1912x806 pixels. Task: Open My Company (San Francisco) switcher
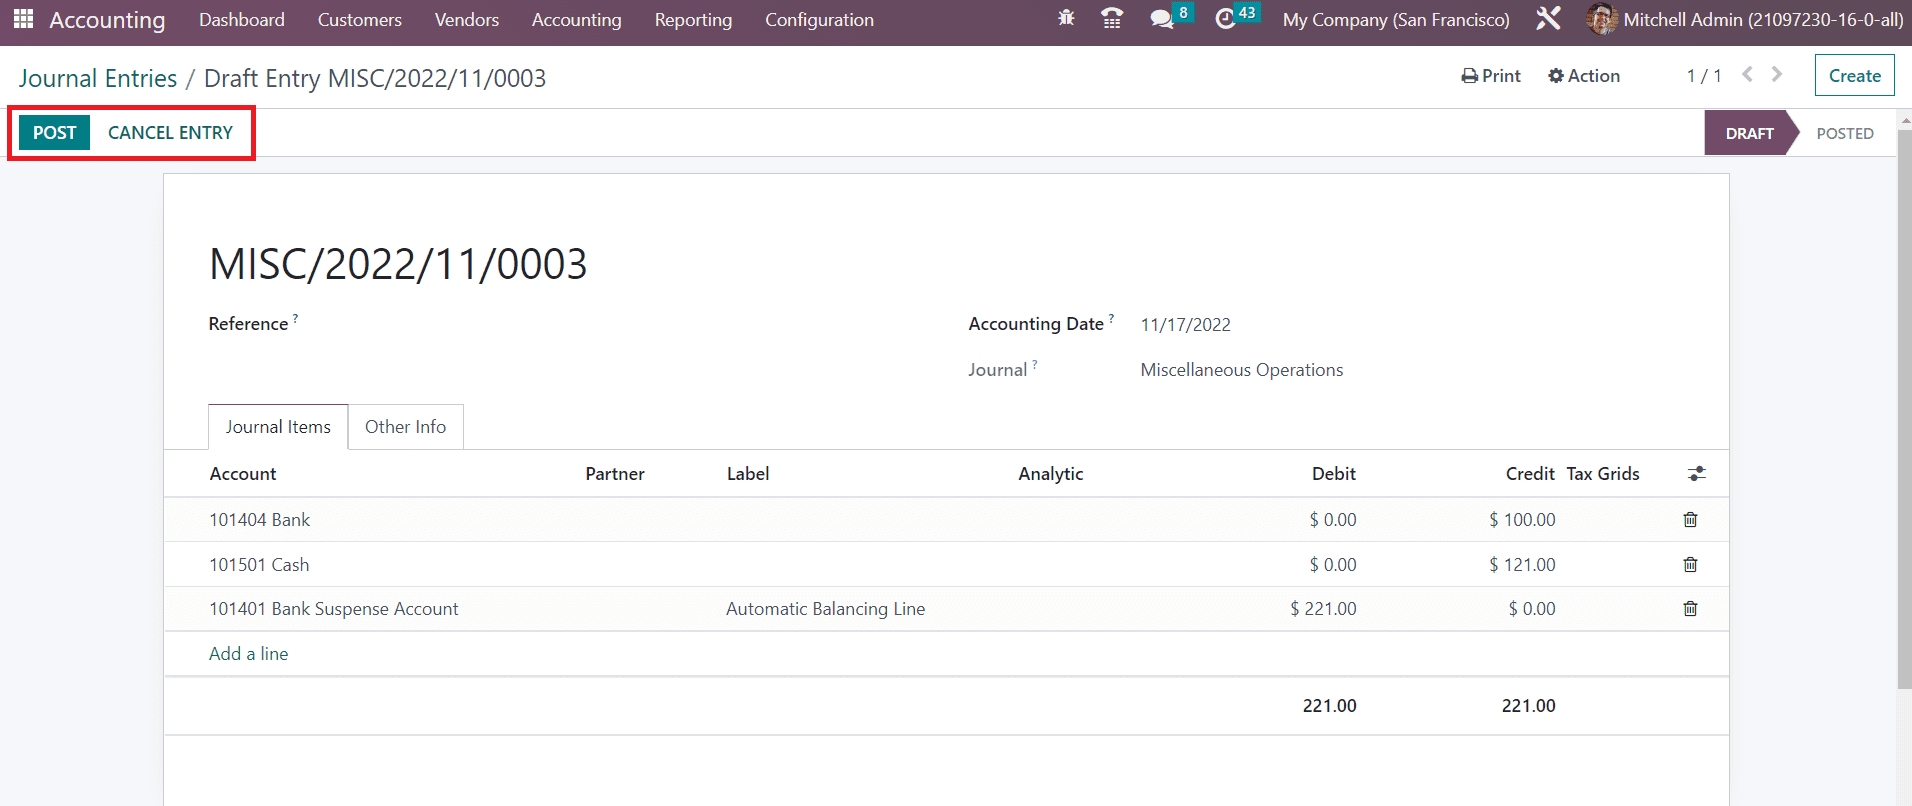tap(1395, 20)
